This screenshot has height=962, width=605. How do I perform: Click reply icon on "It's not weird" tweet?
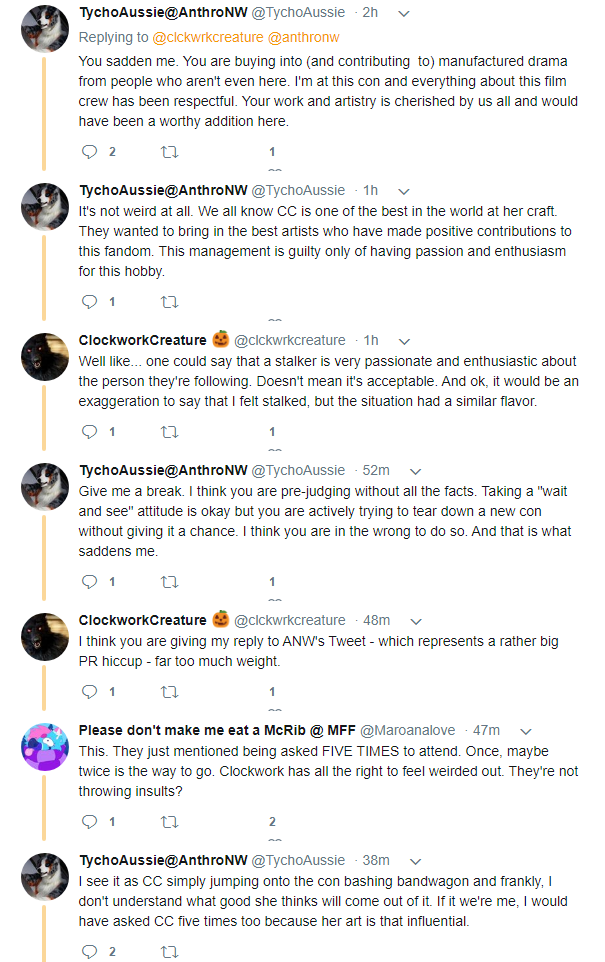click(89, 302)
